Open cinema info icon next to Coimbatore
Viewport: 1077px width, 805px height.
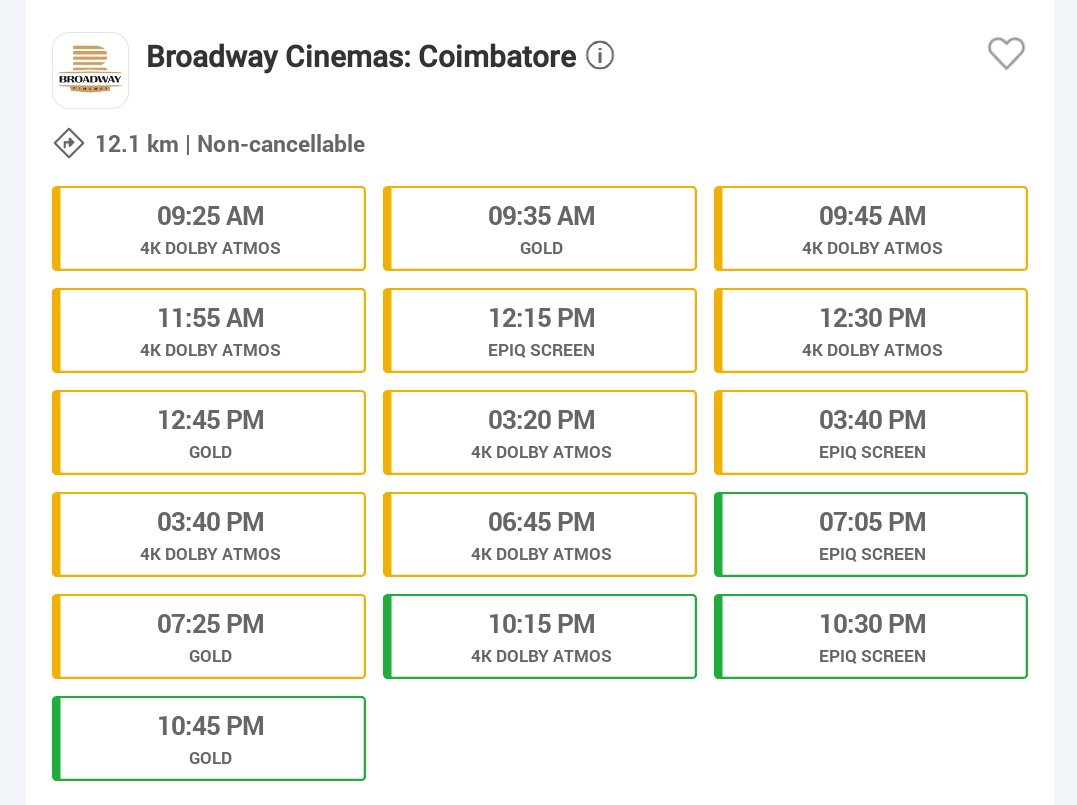point(600,56)
